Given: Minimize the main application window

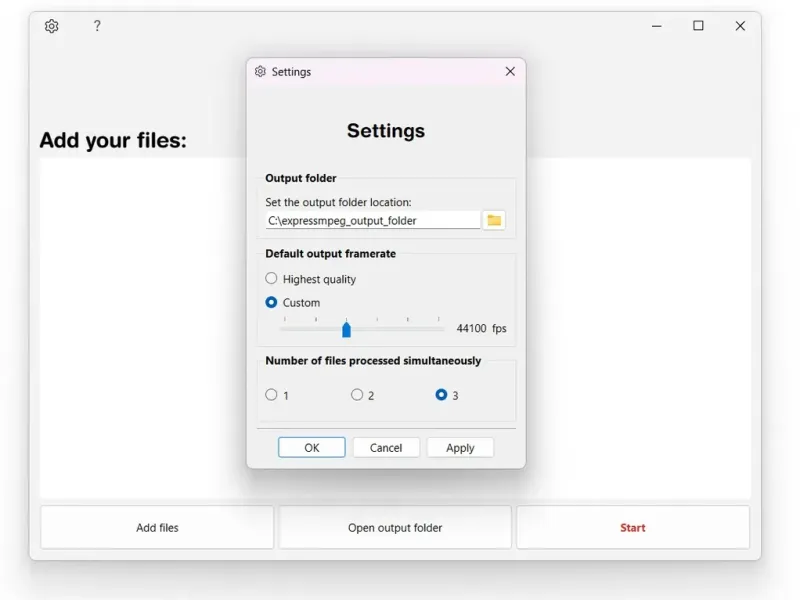Looking at the screenshot, I should [657, 26].
